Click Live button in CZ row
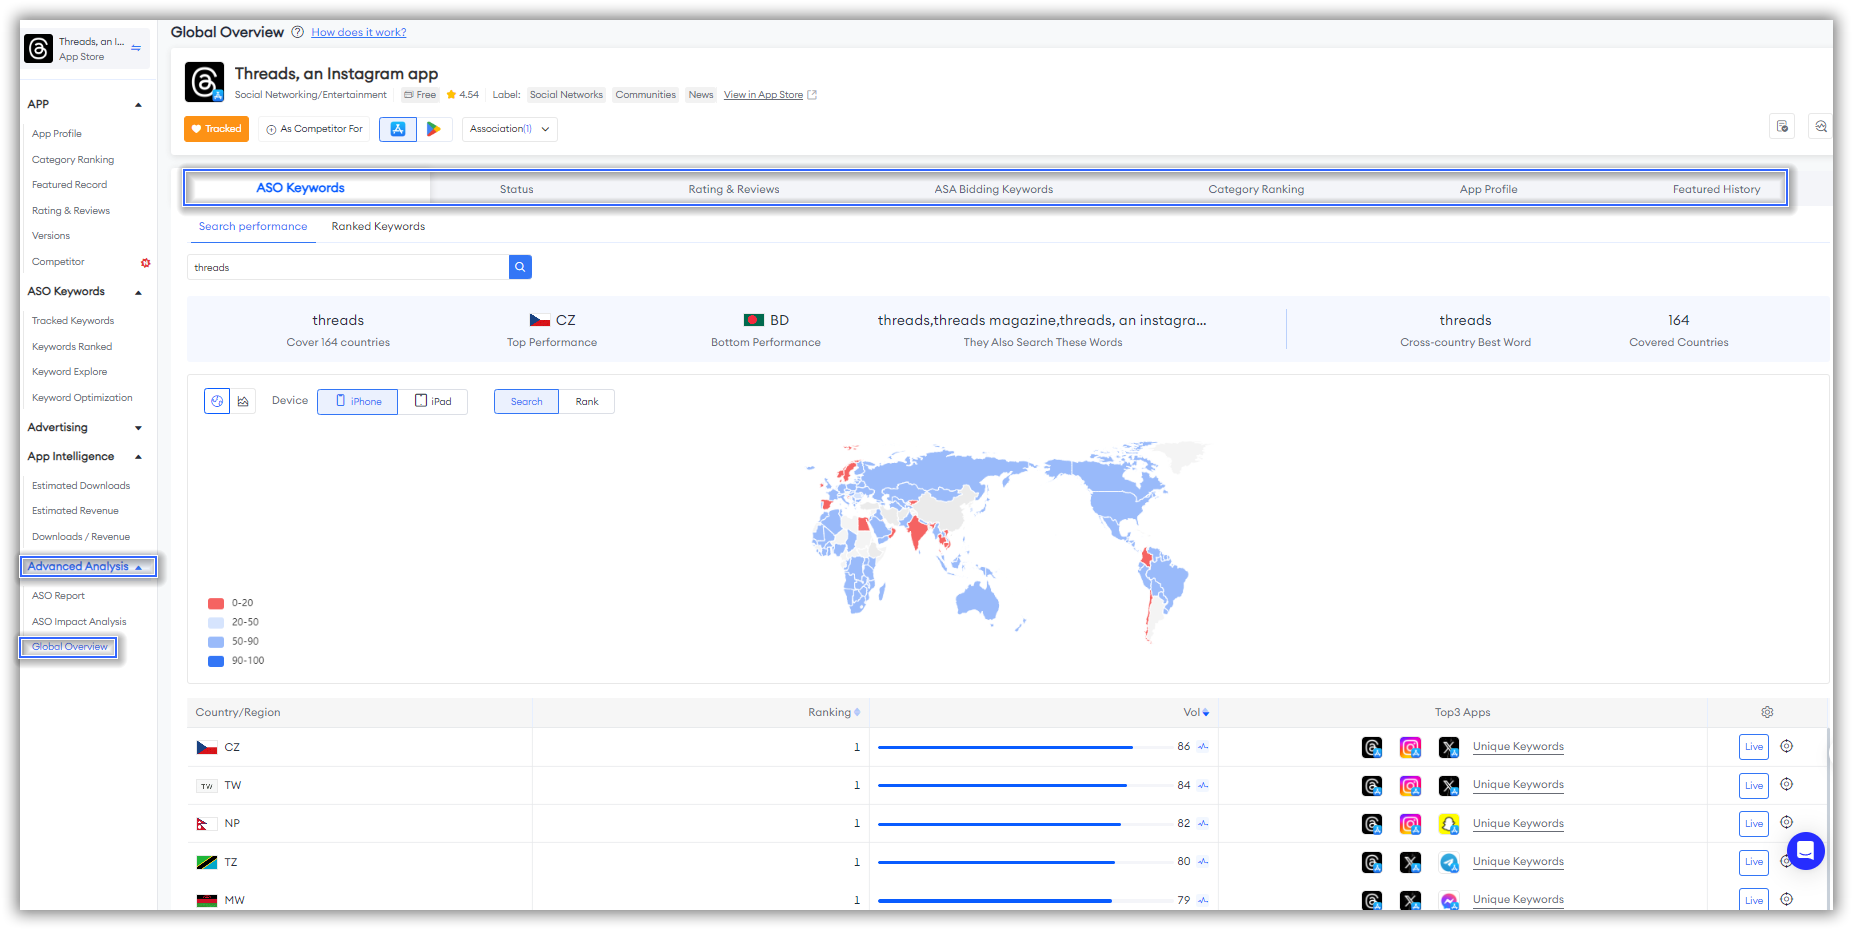 click(x=1753, y=747)
